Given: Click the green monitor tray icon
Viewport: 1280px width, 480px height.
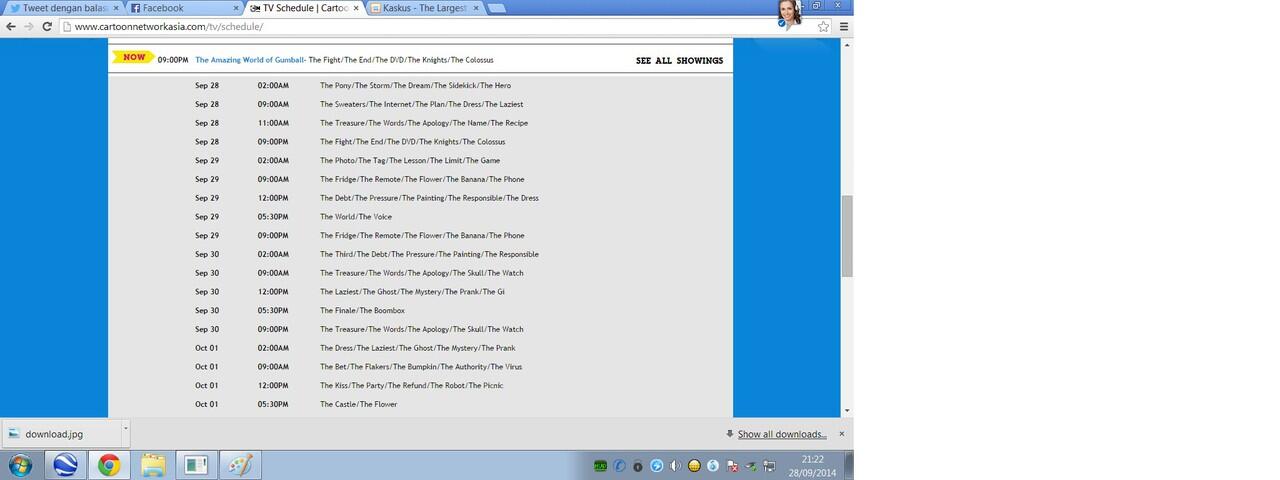Looking at the screenshot, I should (600, 466).
